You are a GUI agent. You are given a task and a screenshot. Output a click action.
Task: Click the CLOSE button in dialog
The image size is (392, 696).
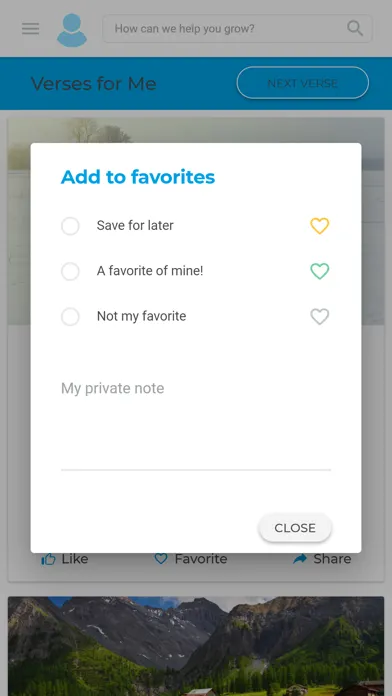click(295, 528)
